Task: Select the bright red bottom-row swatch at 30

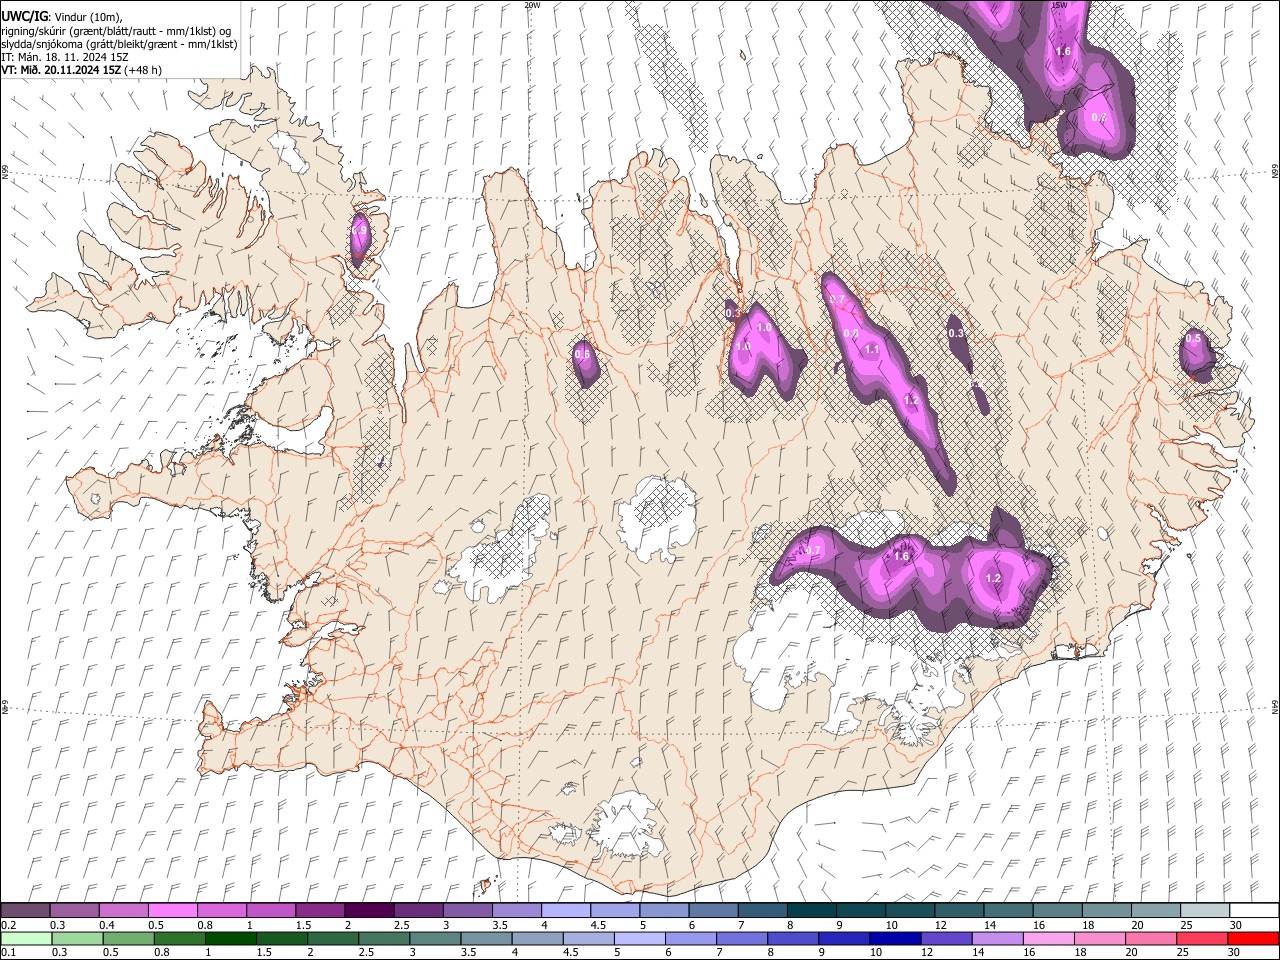Action: pyautogui.click(x=1253, y=938)
